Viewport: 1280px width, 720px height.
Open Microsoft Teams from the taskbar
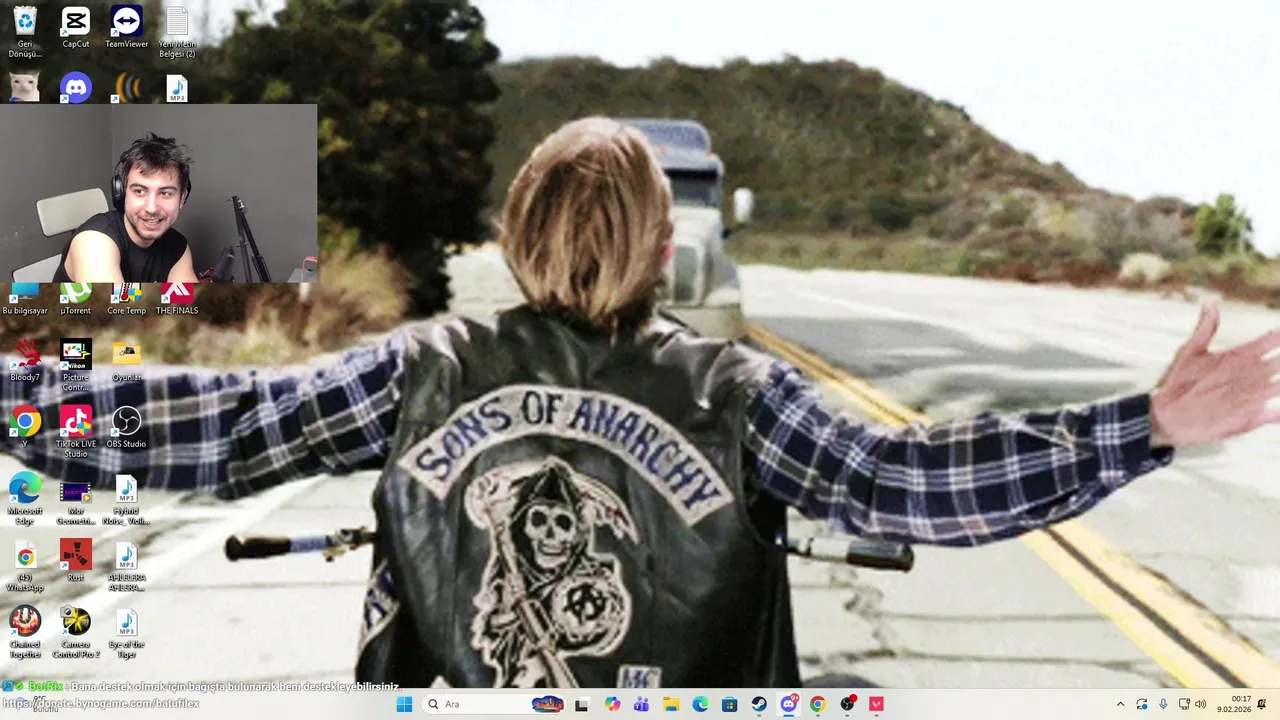(x=641, y=704)
